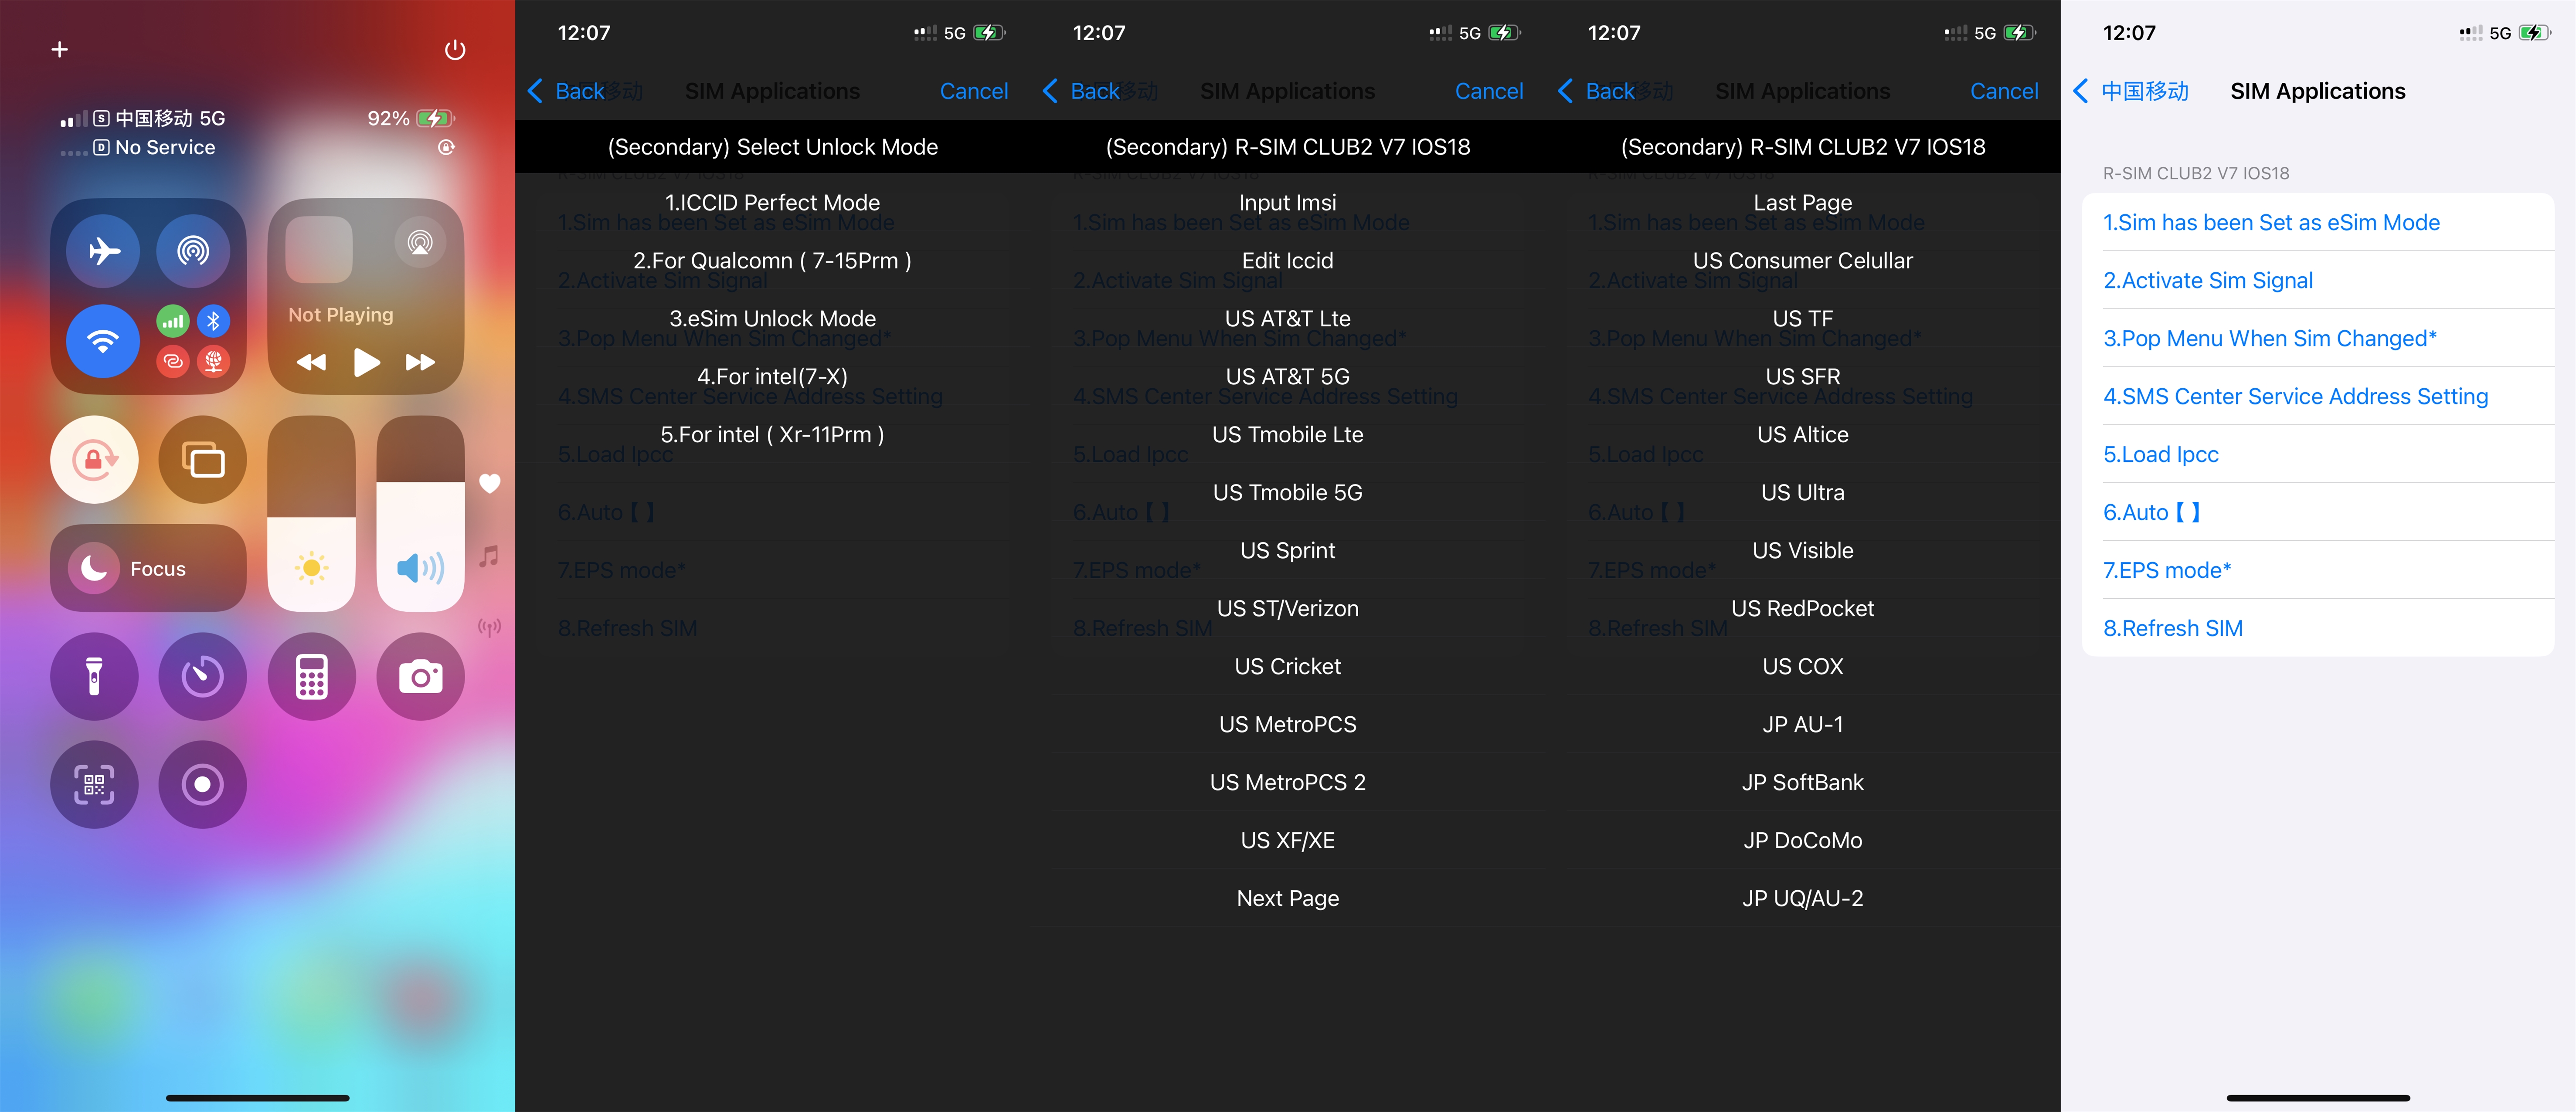Go to Last Page of carriers
Screen dimensions: 2576x1112
coord(1803,203)
